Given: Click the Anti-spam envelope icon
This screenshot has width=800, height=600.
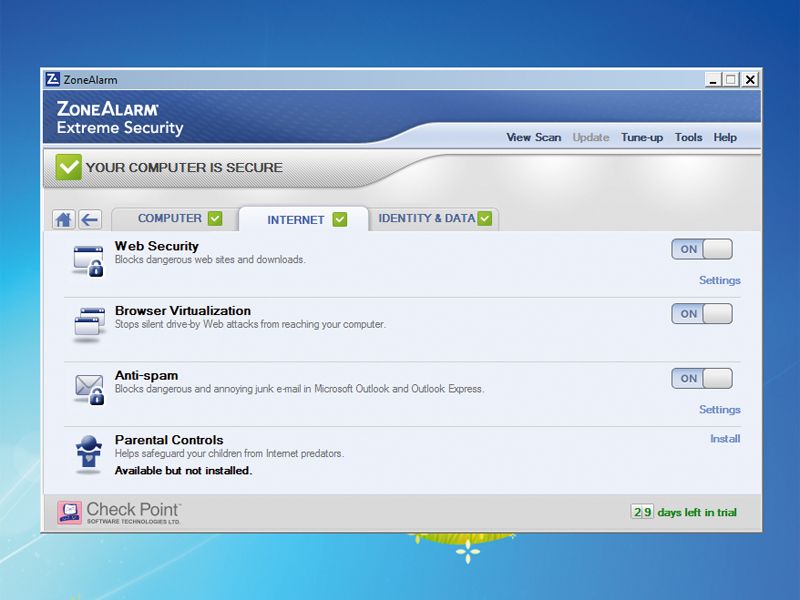Looking at the screenshot, I should 89,390.
